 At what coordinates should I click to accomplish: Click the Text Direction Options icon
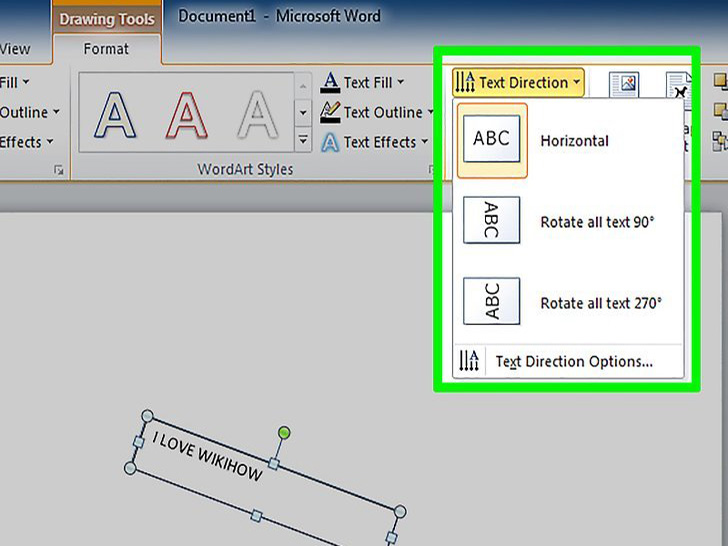pos(469,361)
